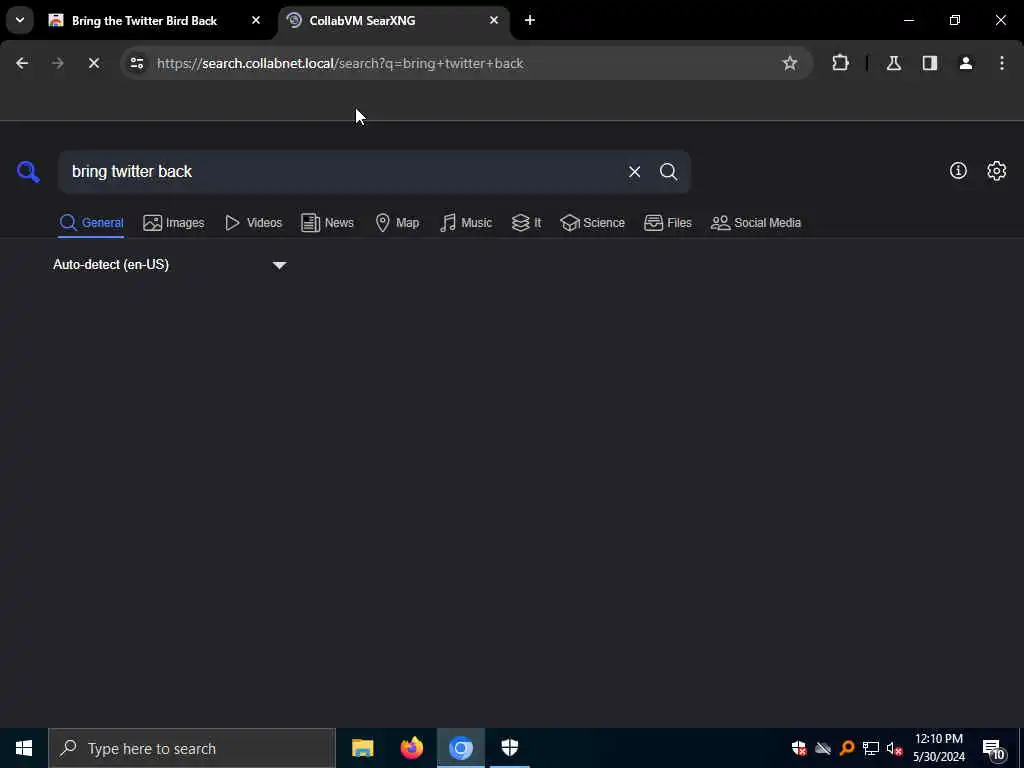The height and width of the screenshot is (768, 1024).
Task: Switch to the General search category
Action: [91, 223]
